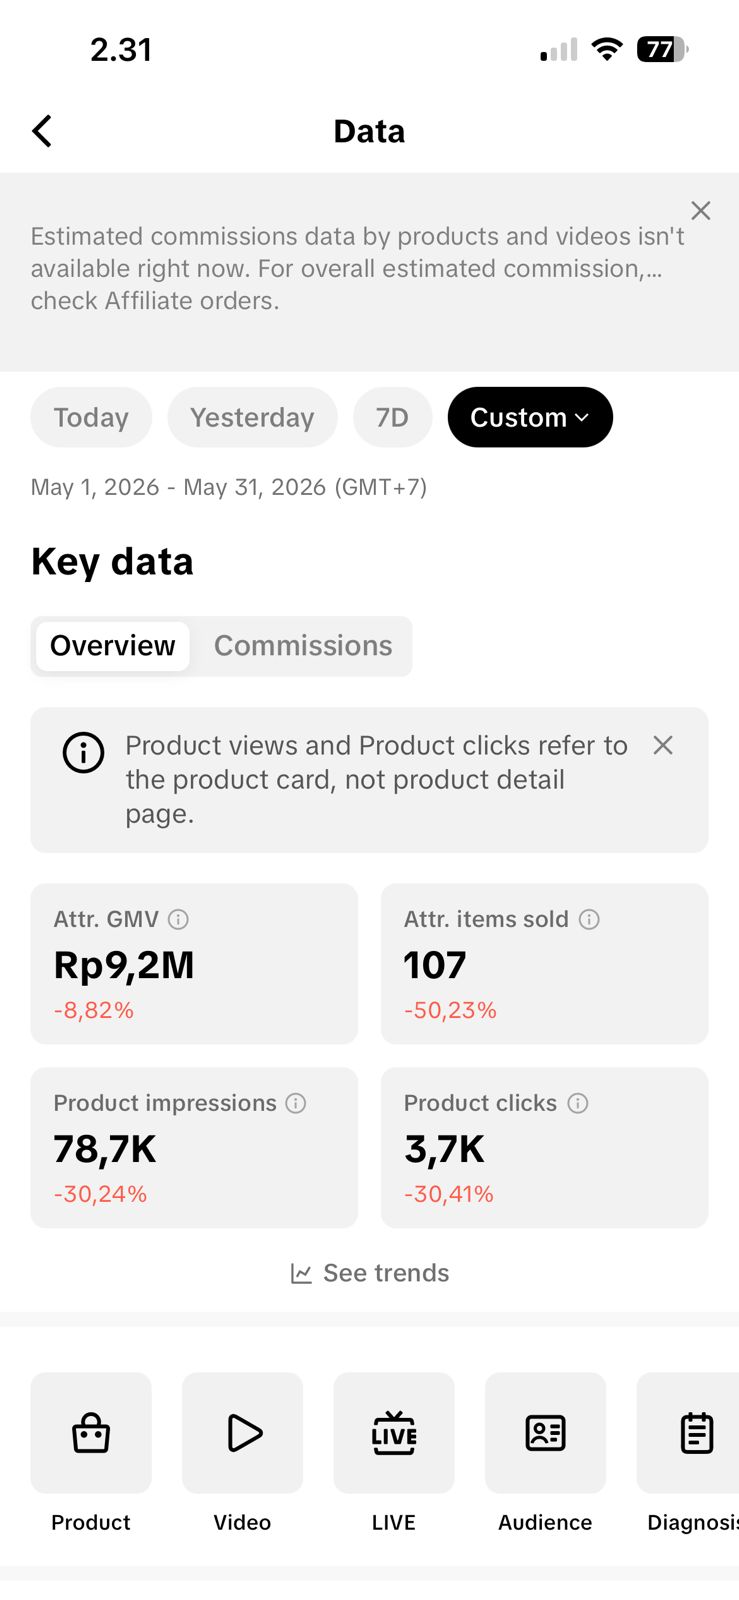Expand the Custom date range dropdown
Viewport: 739px width, 1600px height.
tap(530, 417)
